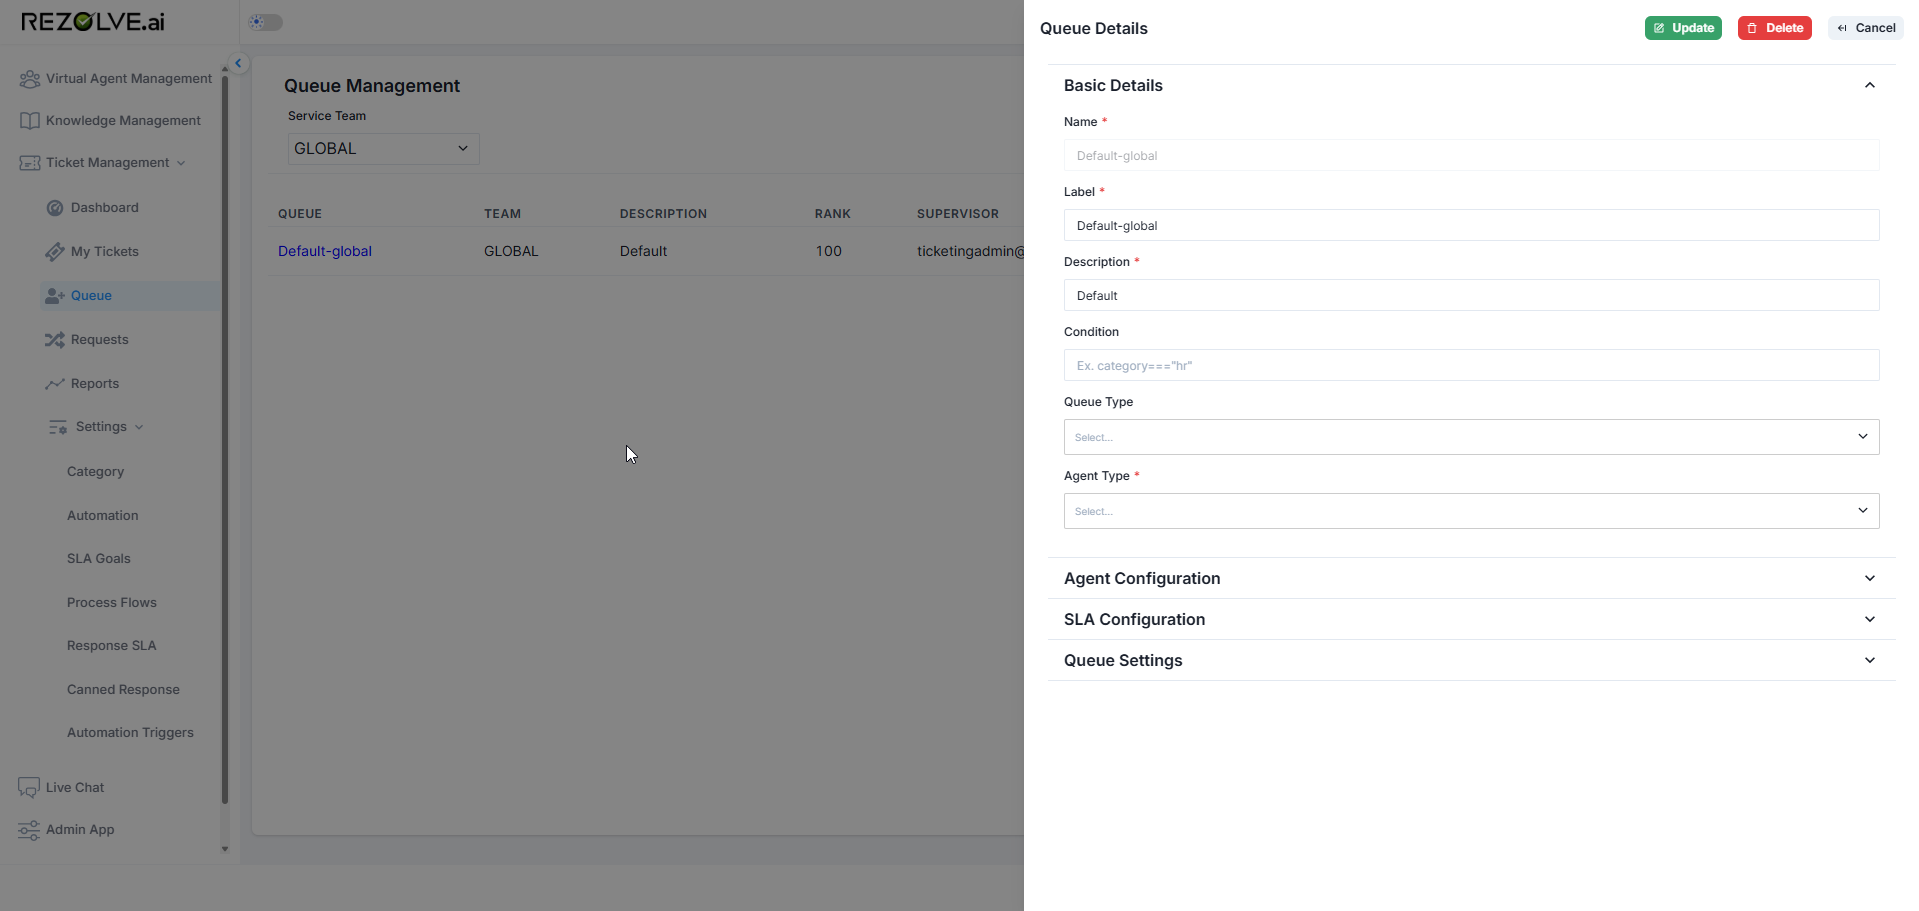Viewport: 1919px width, 911px height.
Task: Click the rank value 100
Action: (829, 252)
